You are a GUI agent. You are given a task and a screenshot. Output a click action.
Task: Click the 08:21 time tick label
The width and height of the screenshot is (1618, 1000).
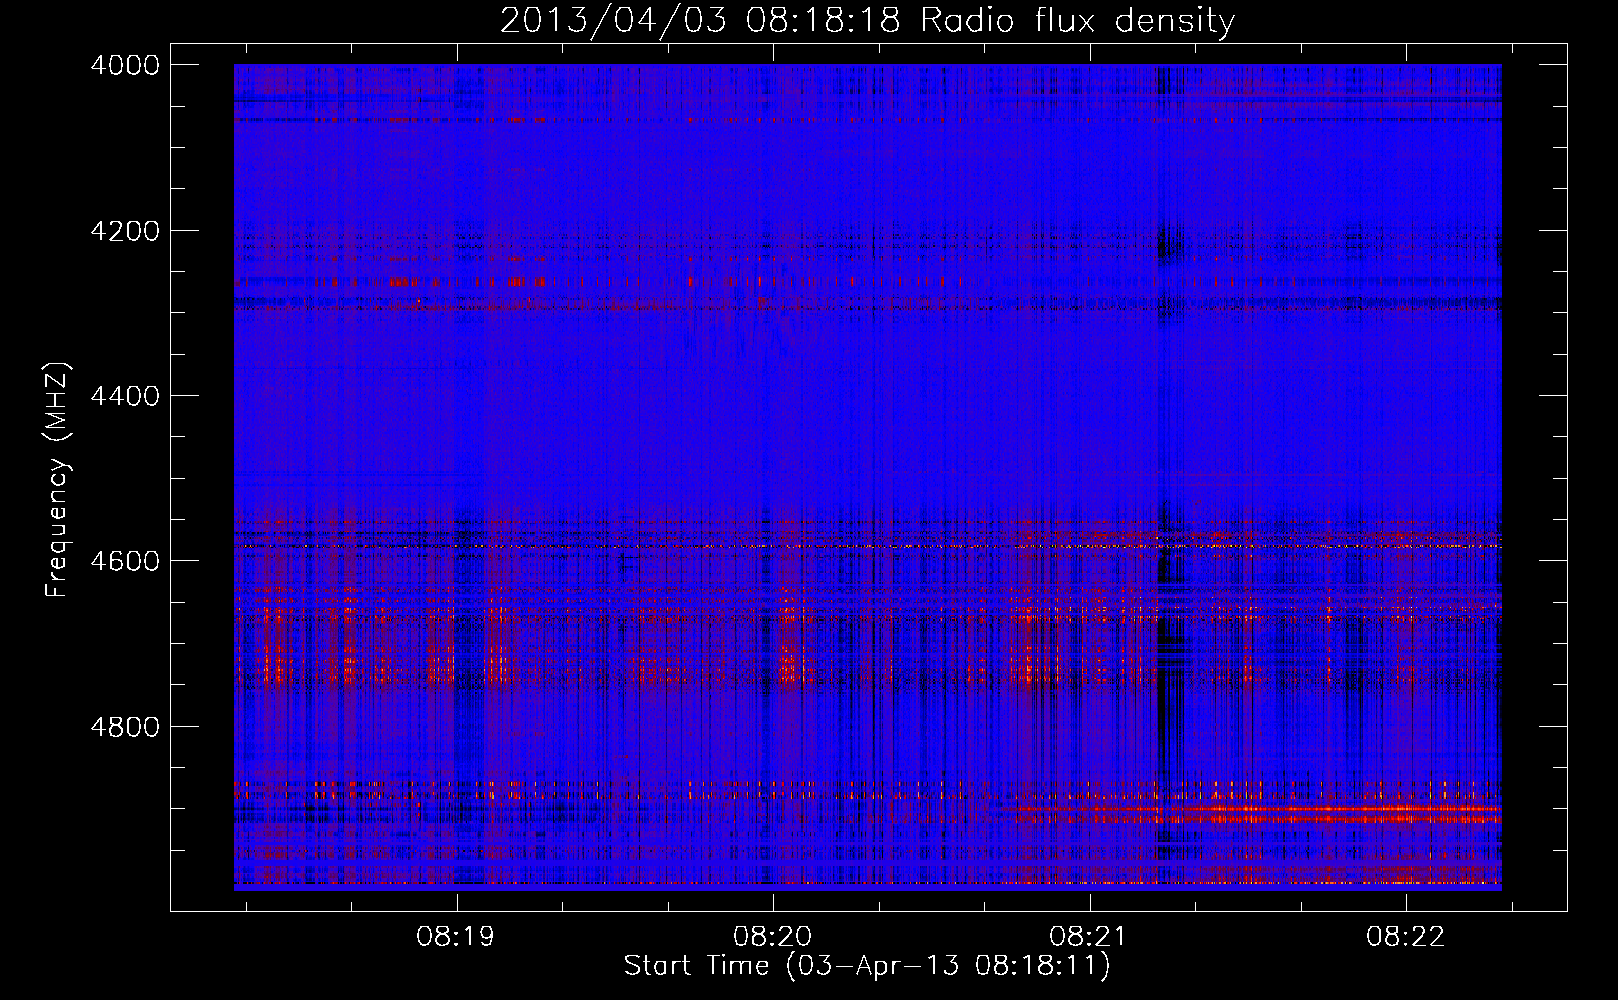pyautogui.click(x=1089, y=937)
